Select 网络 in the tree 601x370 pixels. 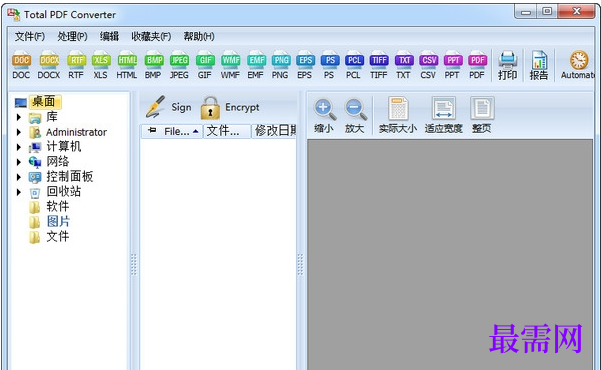click(58, 161)
